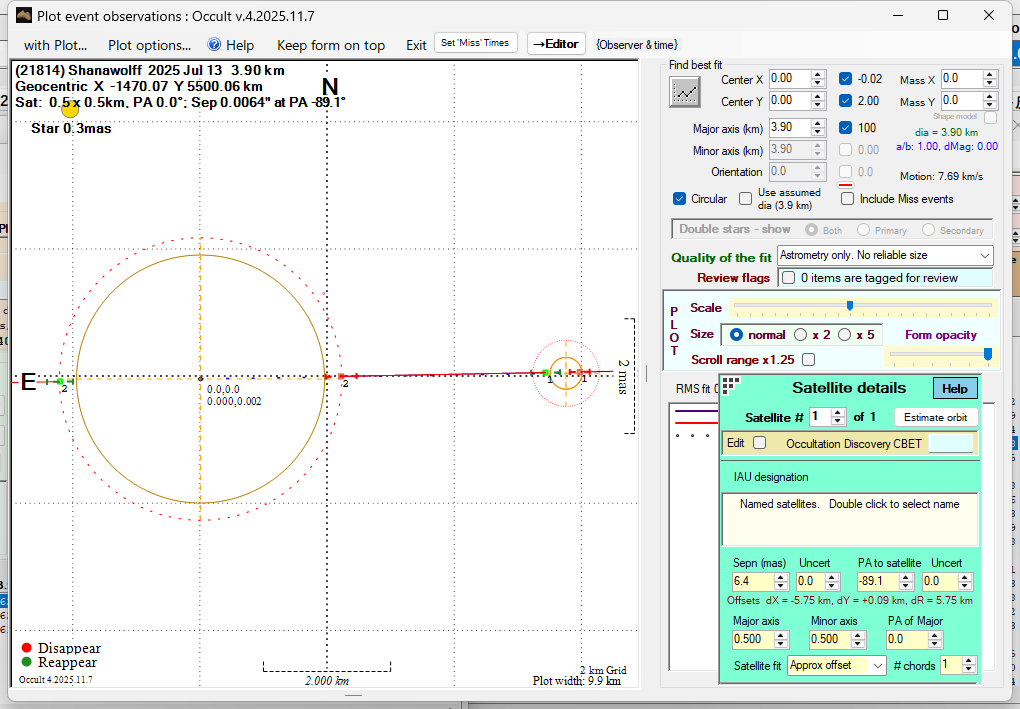Adjust the plot Scale slider
Image resolution: width=1020 pixels, height=709 pixels.
(x=850, y=306)
